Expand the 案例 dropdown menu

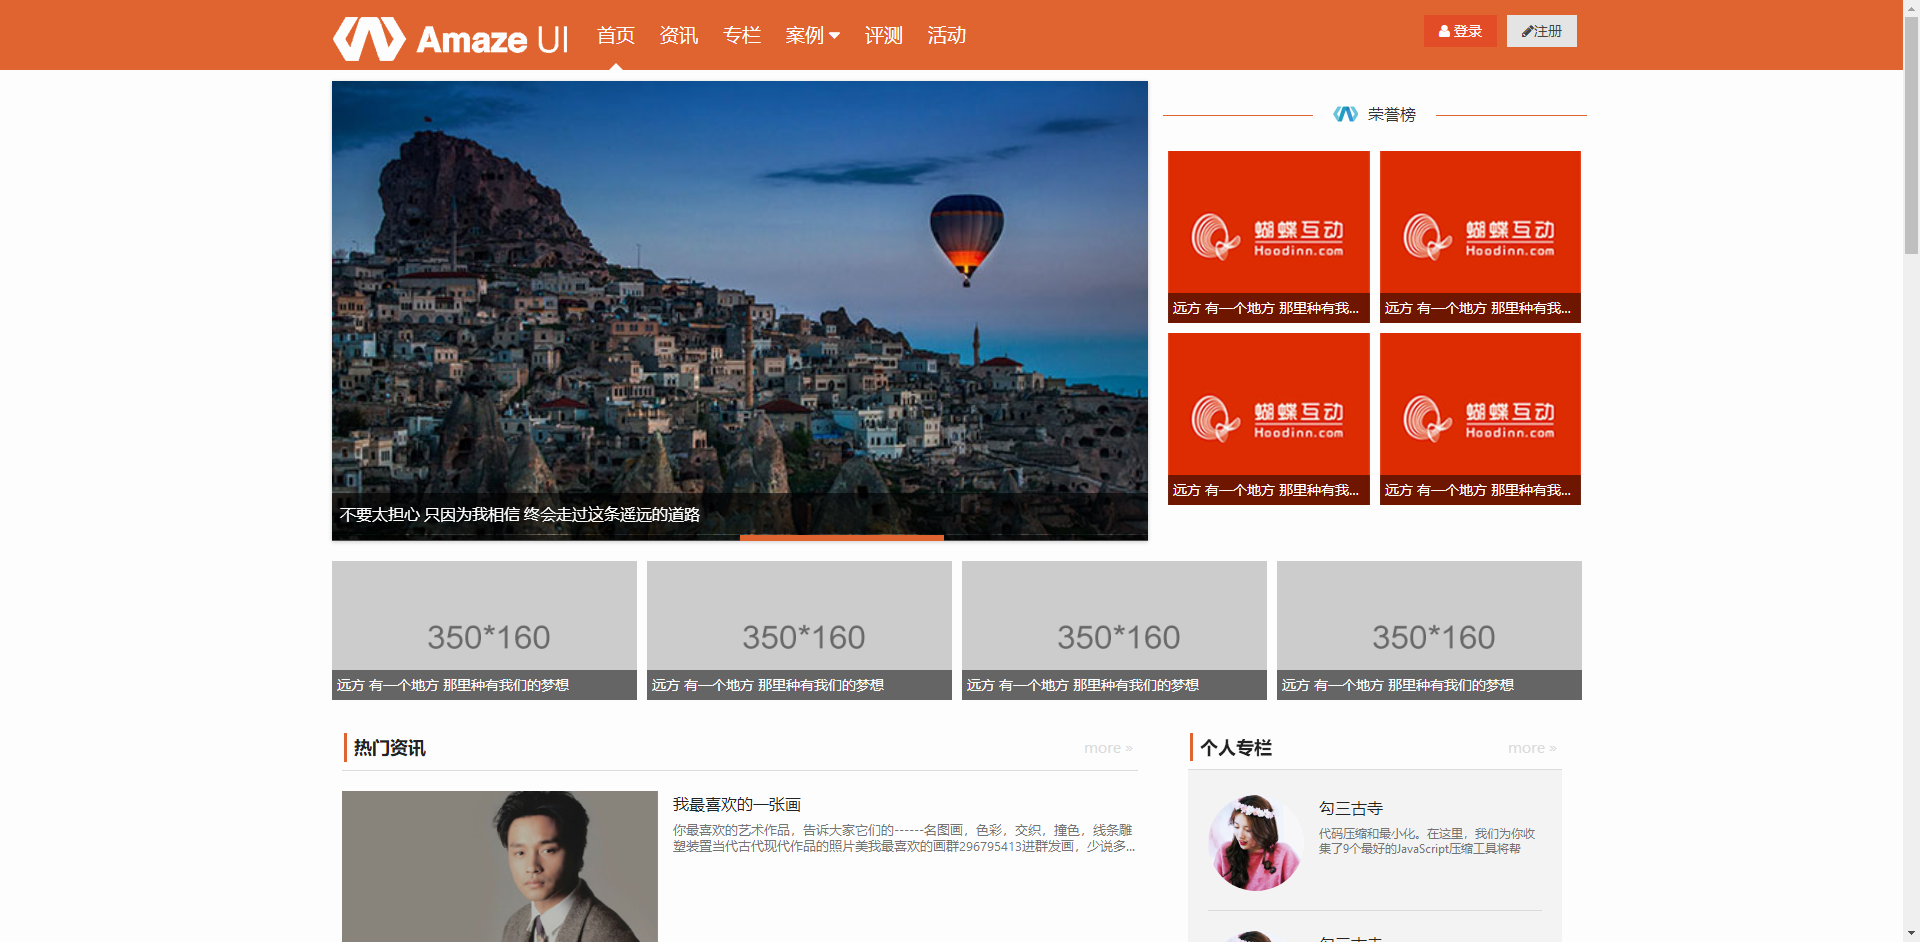click(x=812, y=36)
